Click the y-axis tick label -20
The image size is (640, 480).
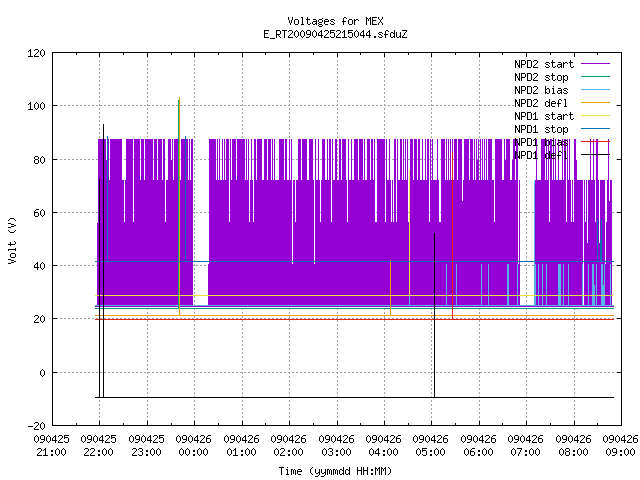click(36, 426)
